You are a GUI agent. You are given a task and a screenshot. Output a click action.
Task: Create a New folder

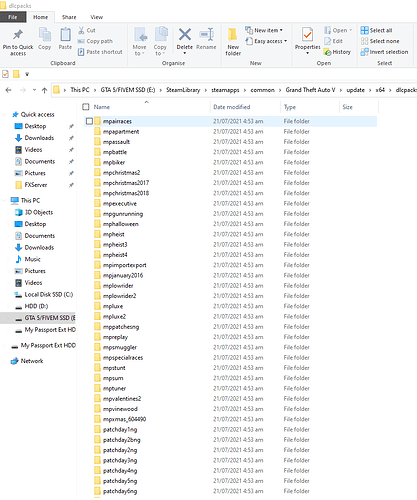(x=233, y=42)
